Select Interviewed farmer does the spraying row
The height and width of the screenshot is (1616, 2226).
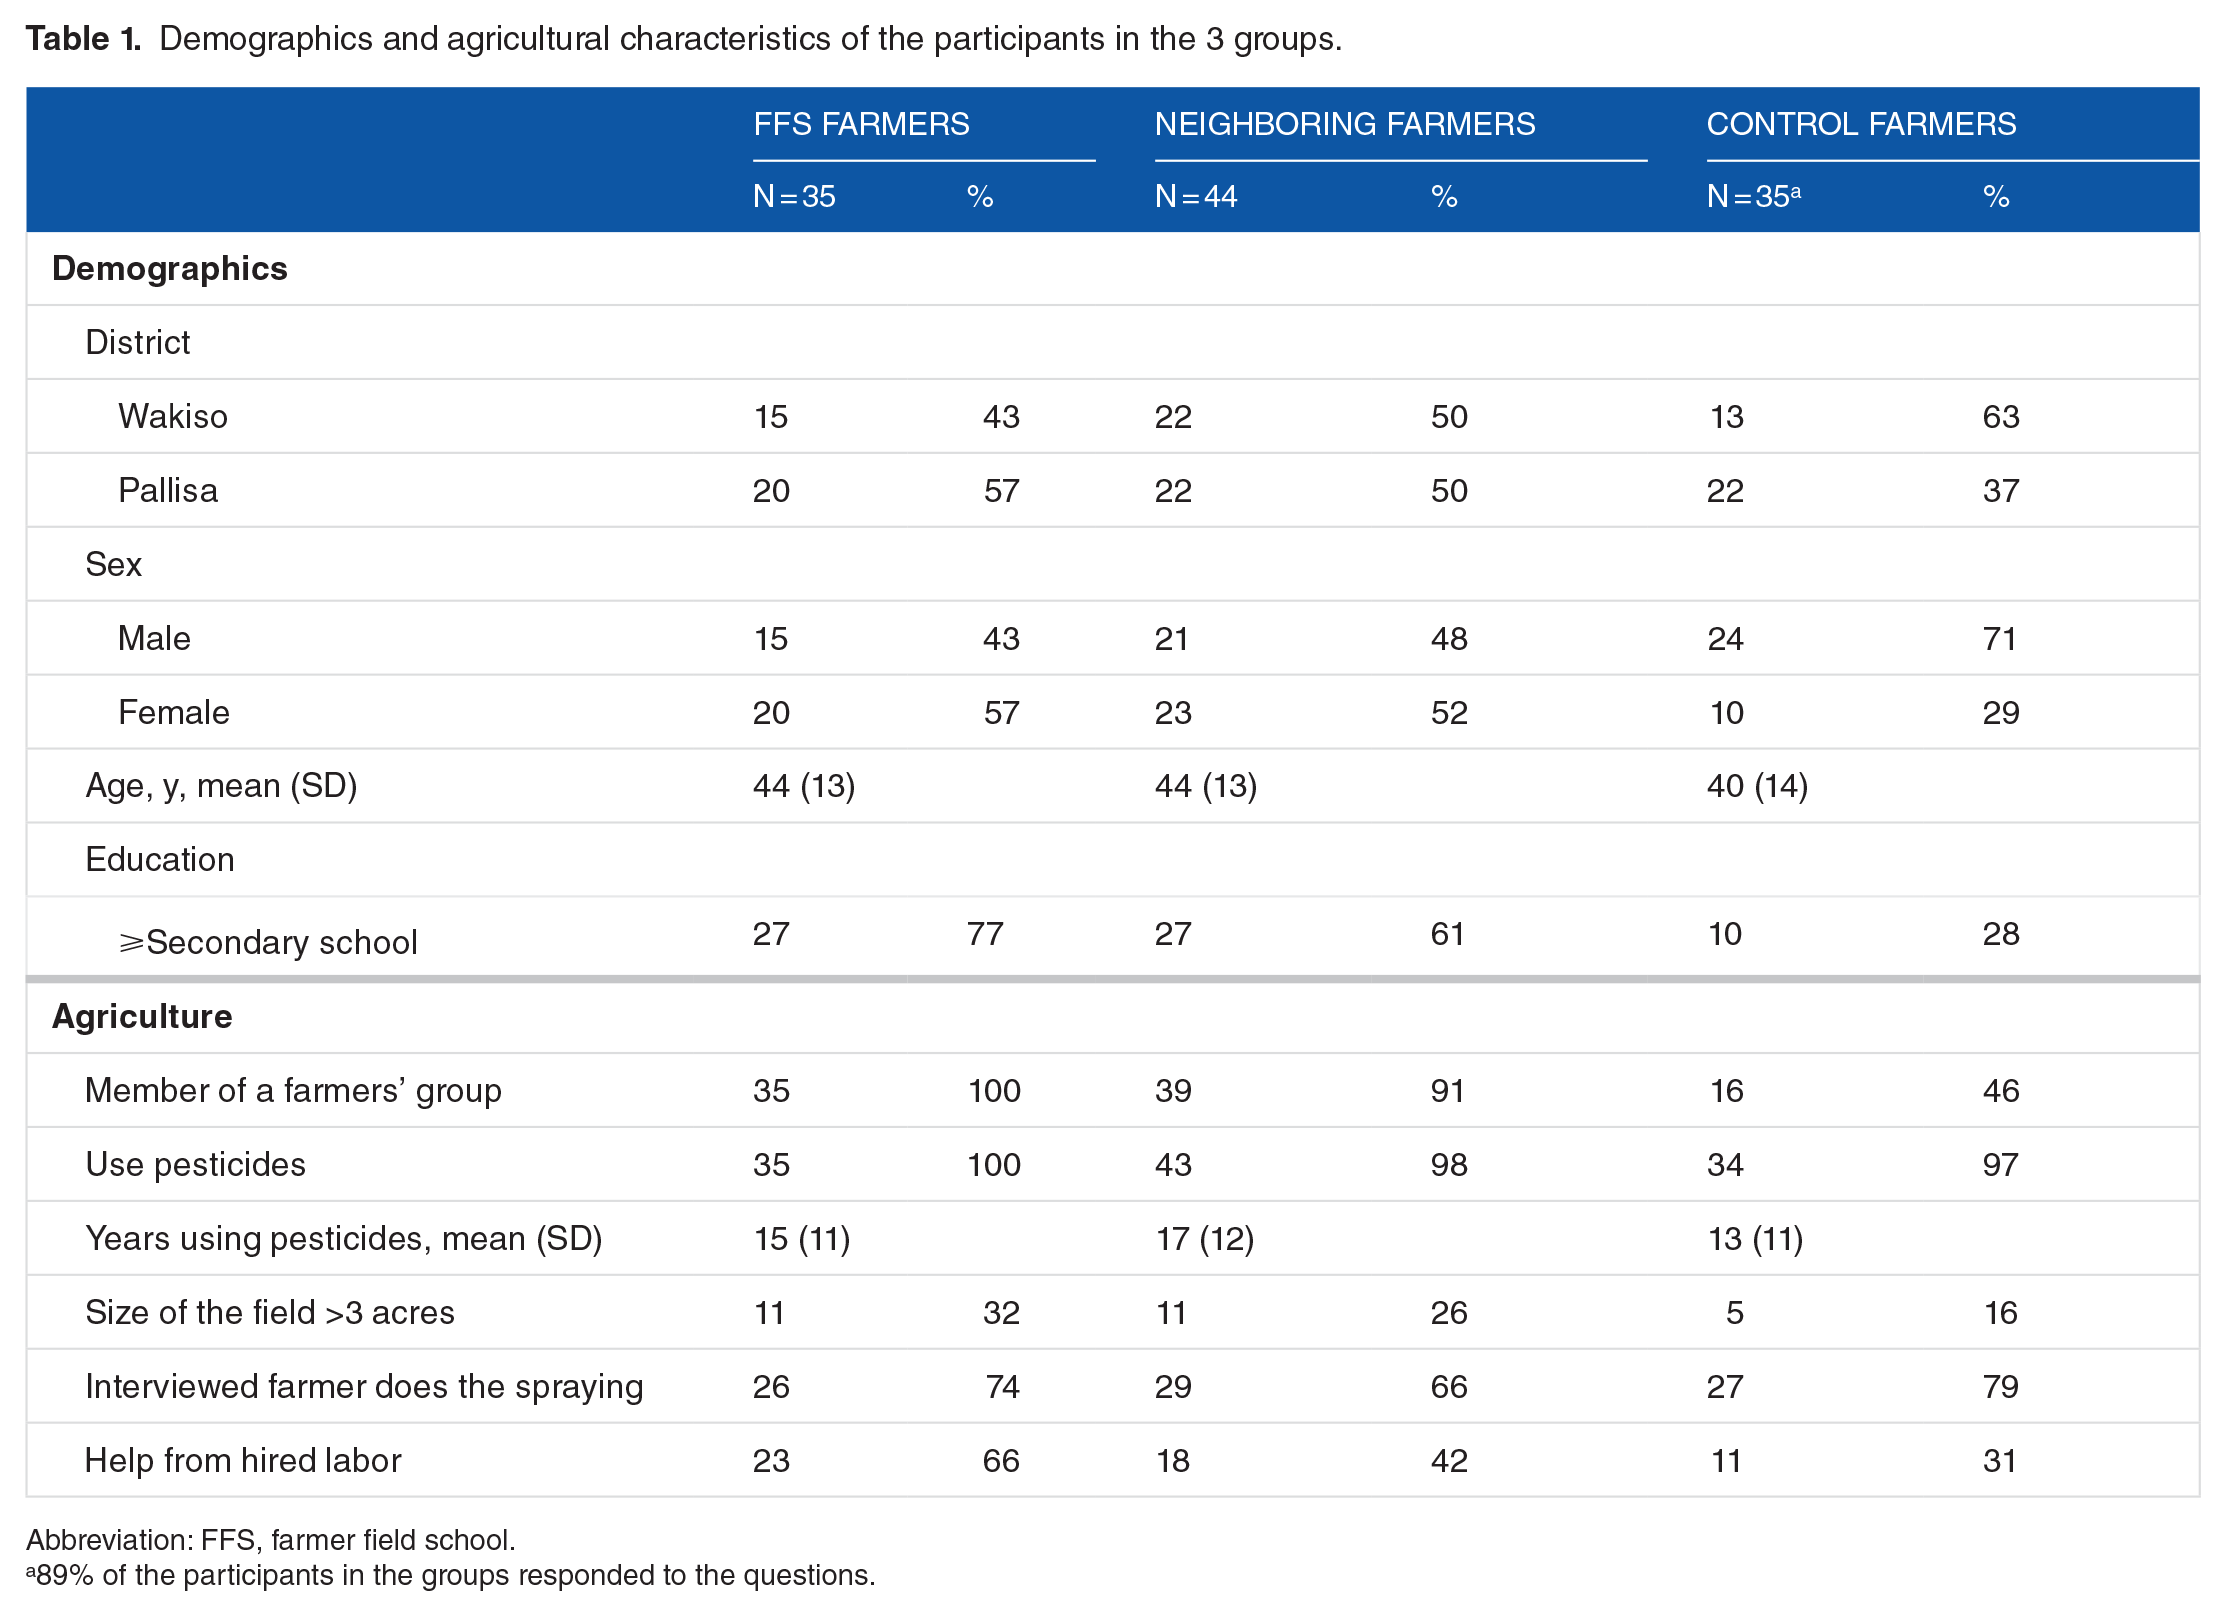point(1112,1386)
